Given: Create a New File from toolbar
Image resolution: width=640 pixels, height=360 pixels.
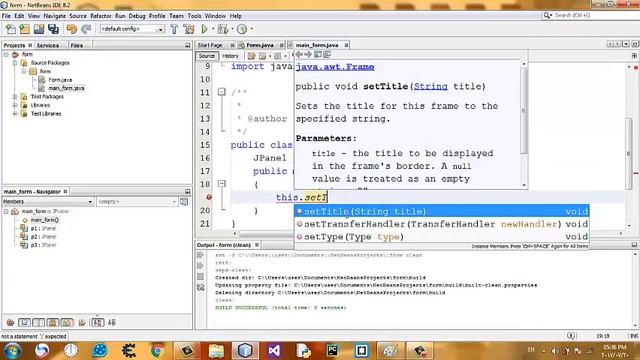Looking at the screenshot, I should 11,29.
